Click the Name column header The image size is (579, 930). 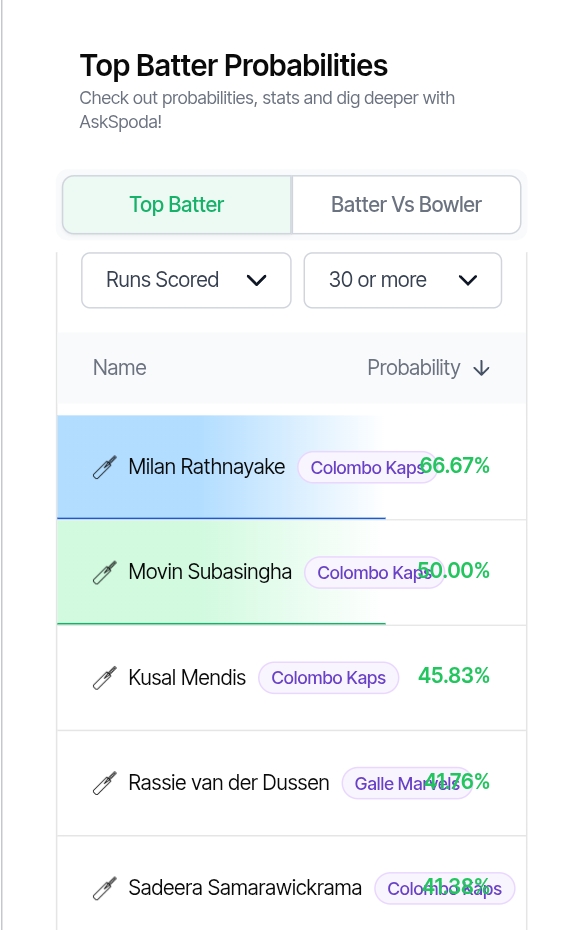tap(119, 368)
